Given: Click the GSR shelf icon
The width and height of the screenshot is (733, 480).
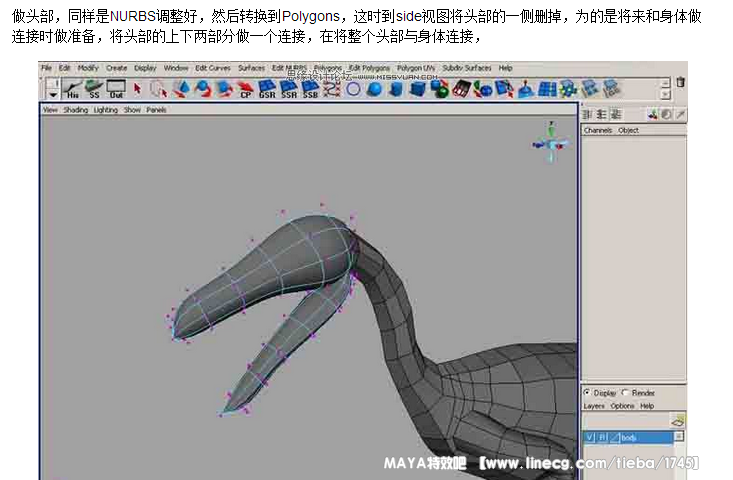Looking at the screenshot, I should pyautogui.click(x=267, y=89).
